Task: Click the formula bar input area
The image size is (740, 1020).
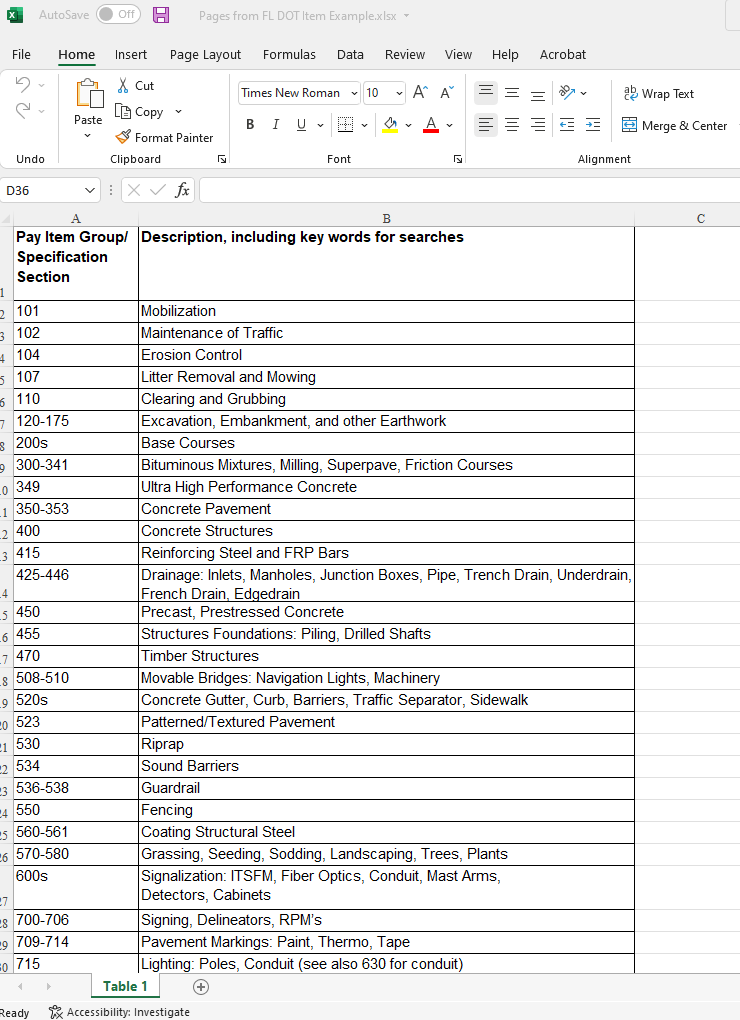Action: point(469,190)
